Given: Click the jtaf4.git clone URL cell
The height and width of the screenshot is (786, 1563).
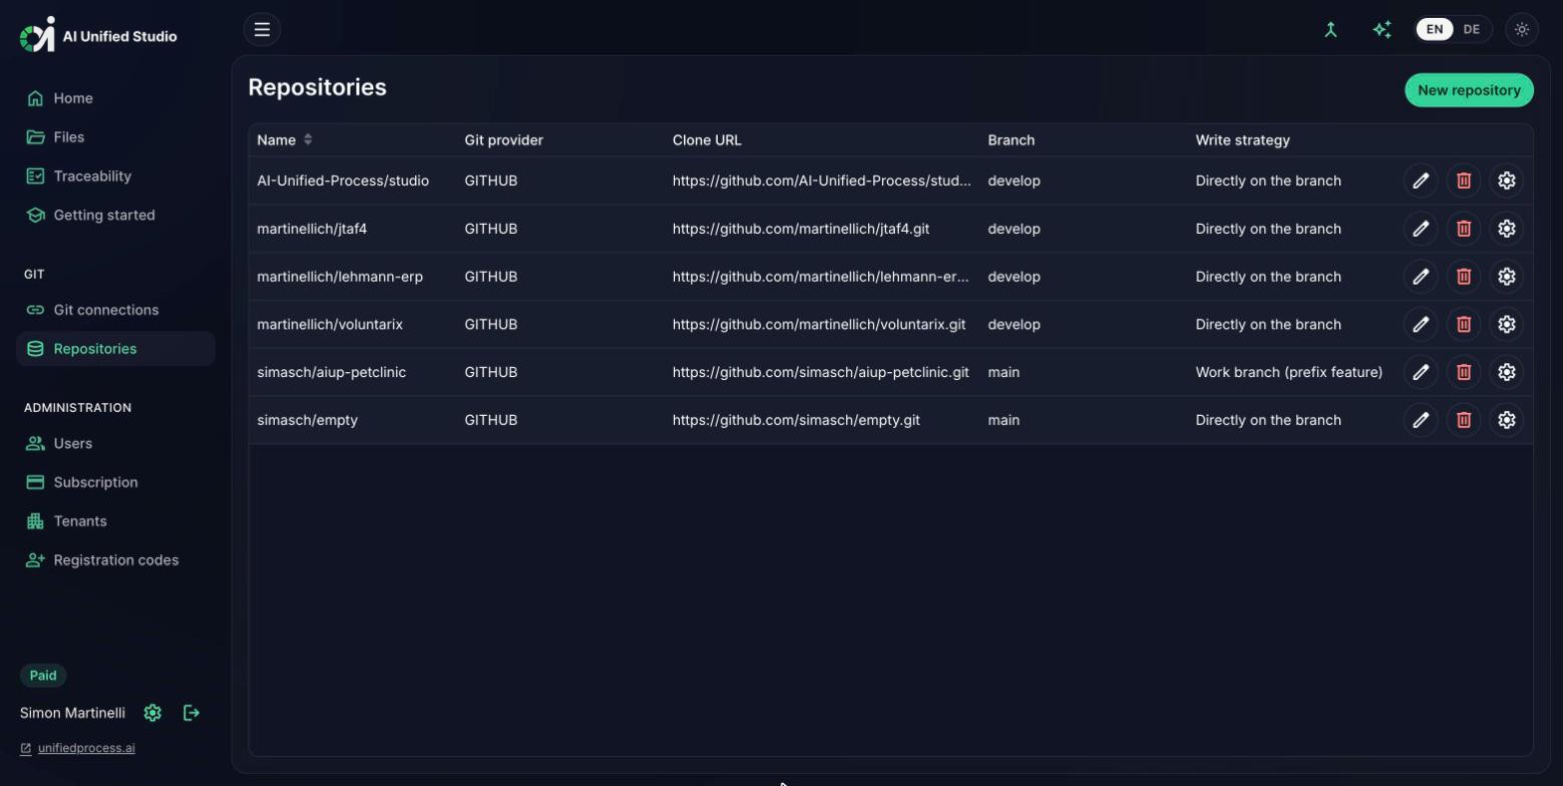Looking at the screenshot, I should click(800, 229).
